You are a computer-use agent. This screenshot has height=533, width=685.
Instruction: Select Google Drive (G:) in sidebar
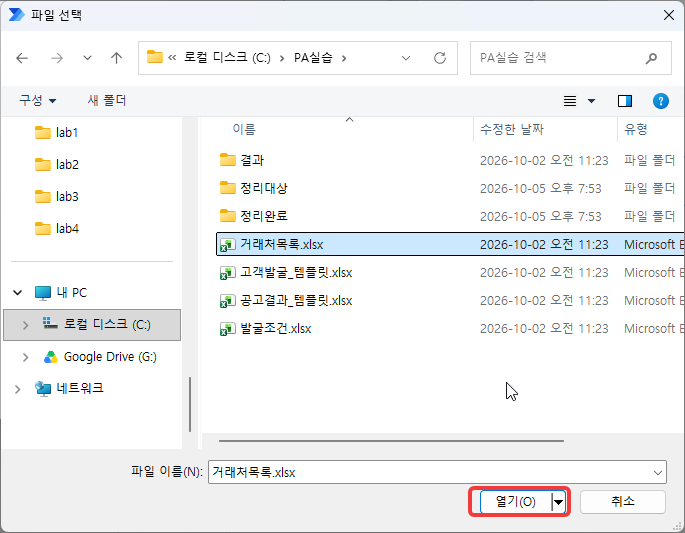point(100,357)
